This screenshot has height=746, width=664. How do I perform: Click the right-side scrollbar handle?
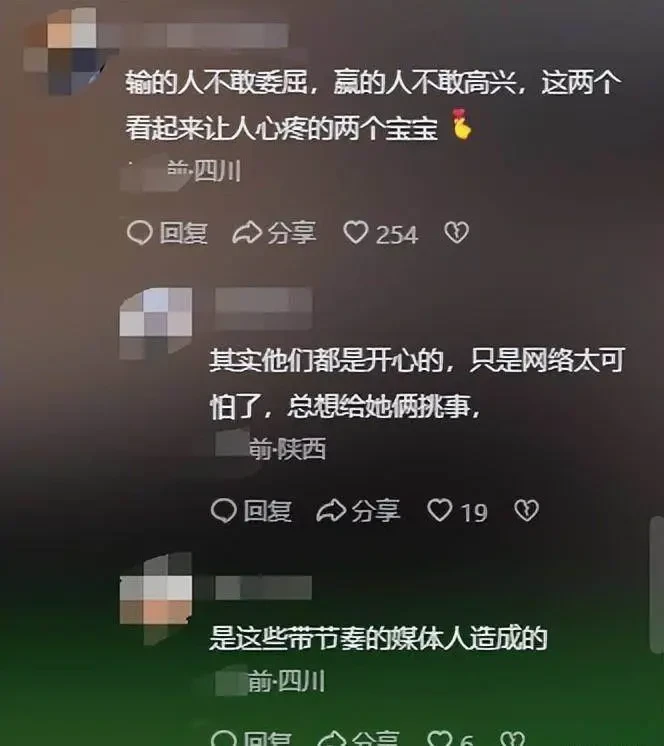click(x=656, y=585)
